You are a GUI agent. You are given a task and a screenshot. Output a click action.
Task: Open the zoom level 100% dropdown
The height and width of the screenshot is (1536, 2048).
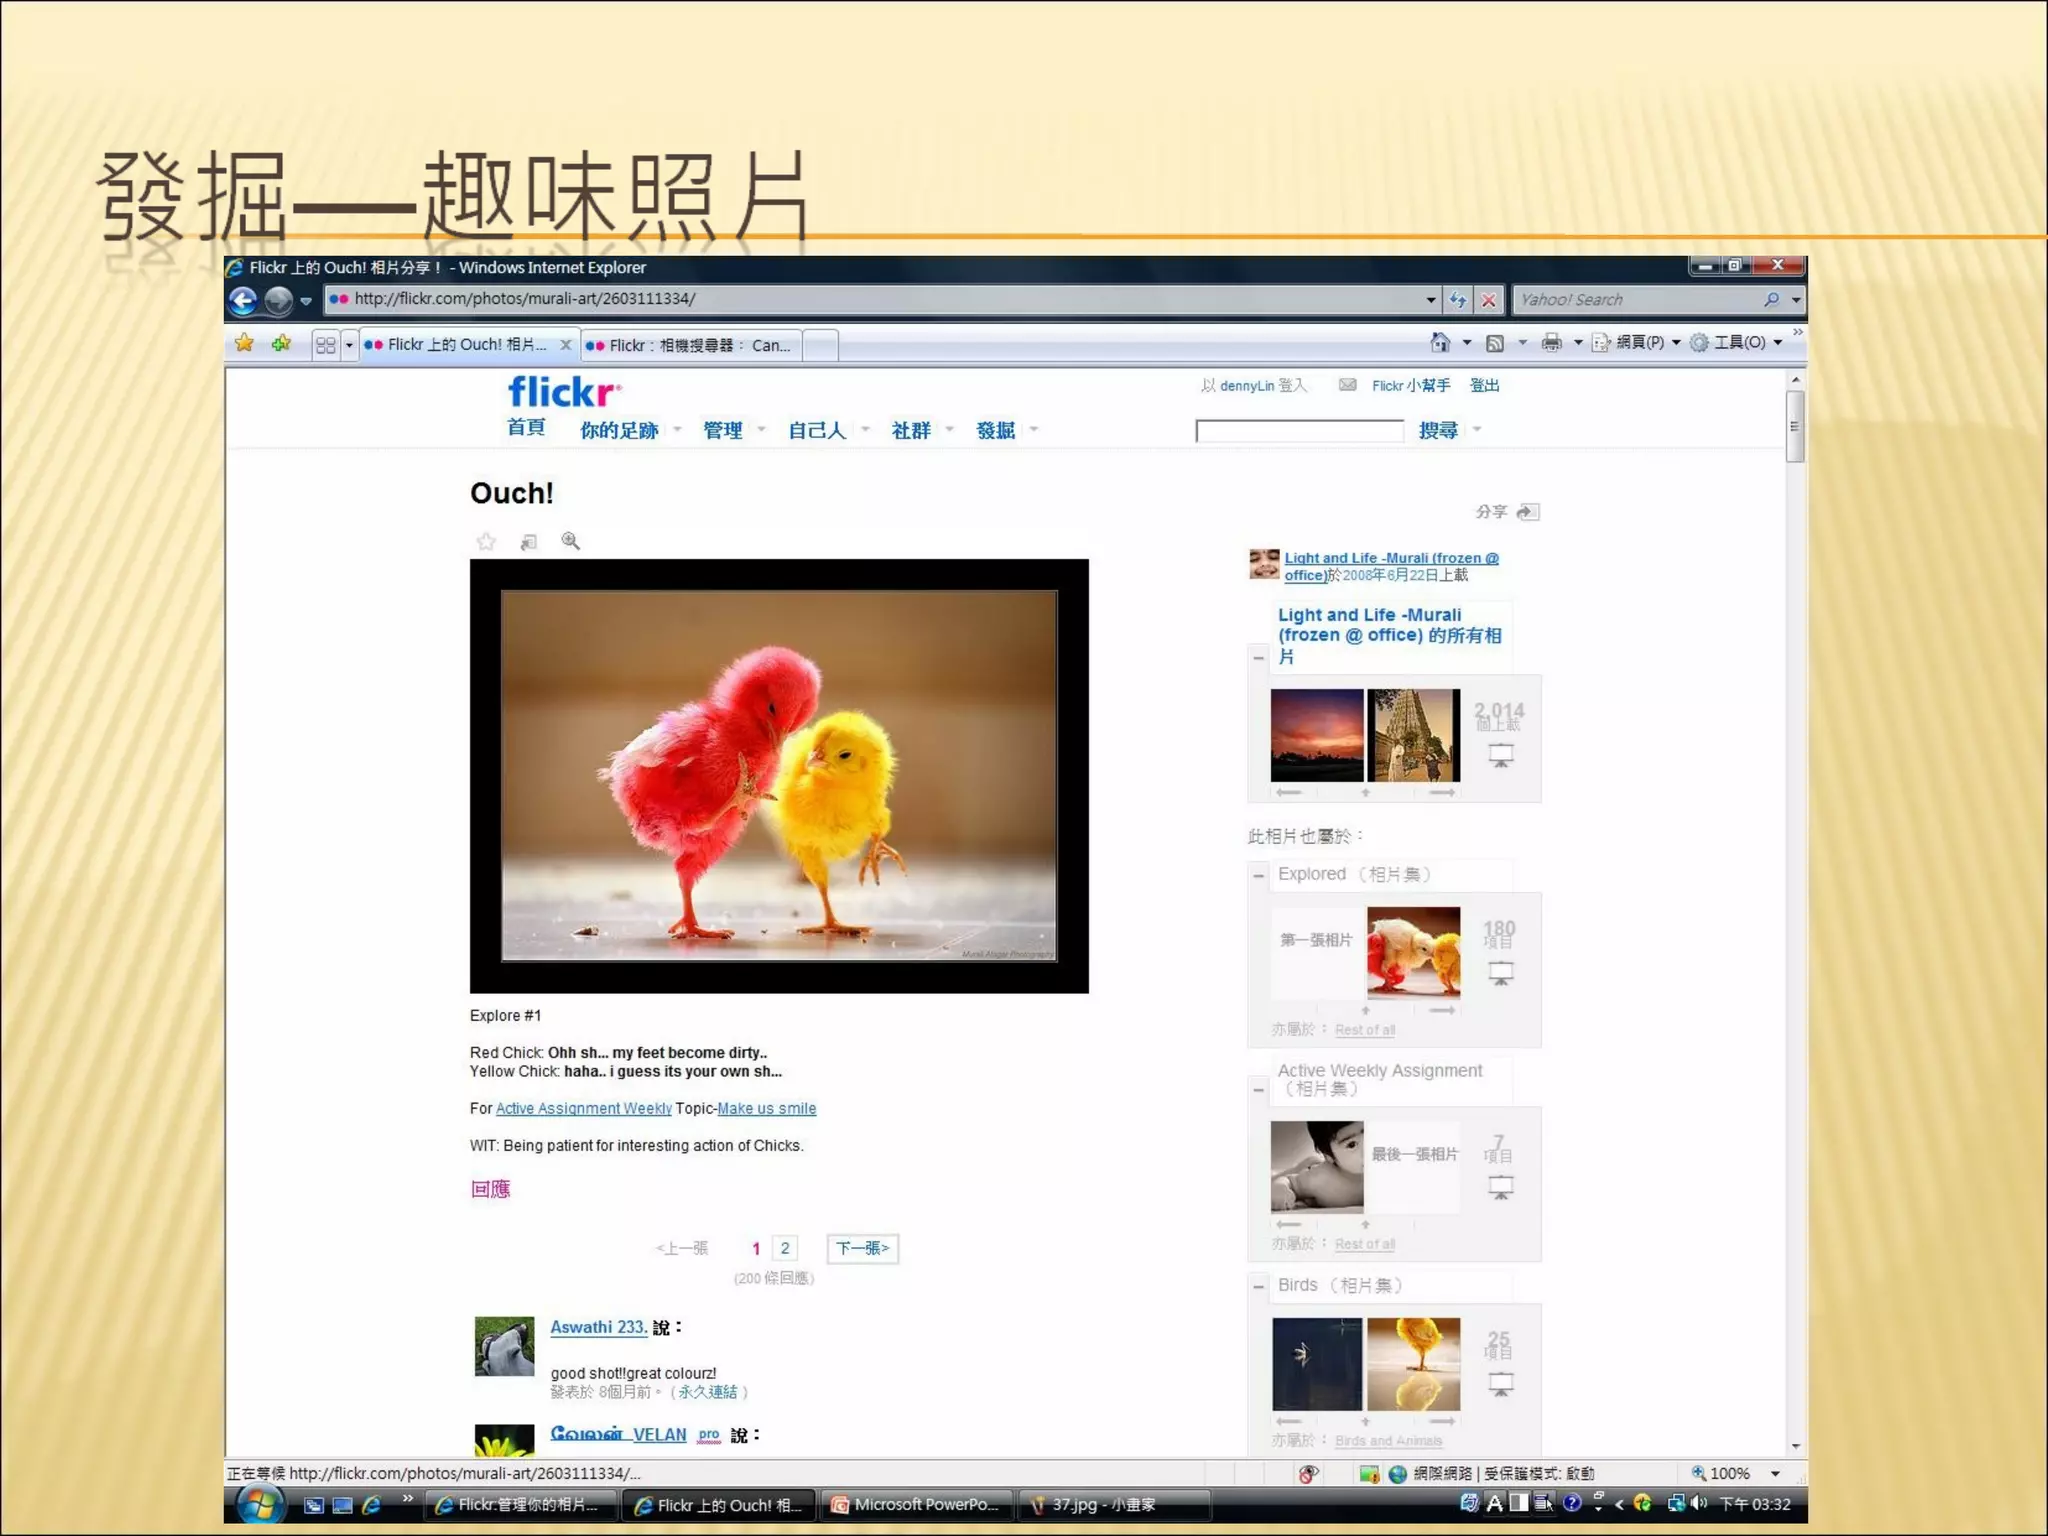coord(1775,1473)
